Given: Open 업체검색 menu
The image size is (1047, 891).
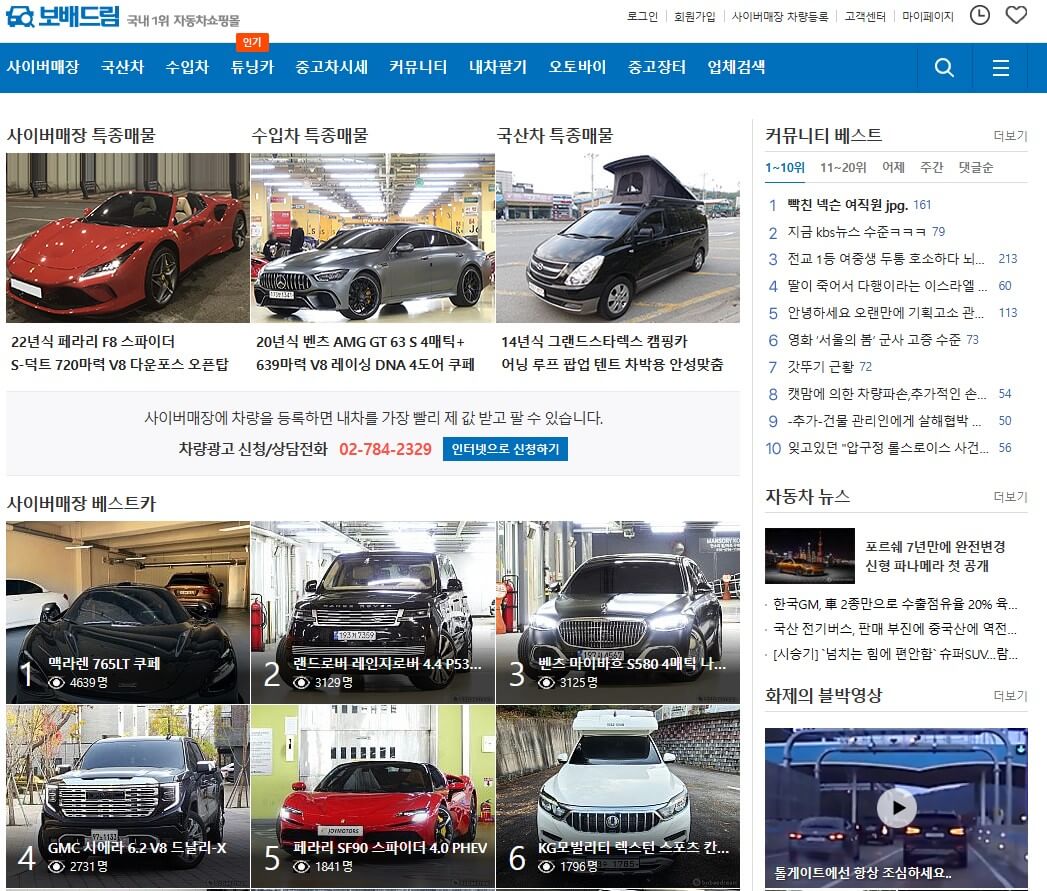Looking at the screenshot, I should coord(736,67).
